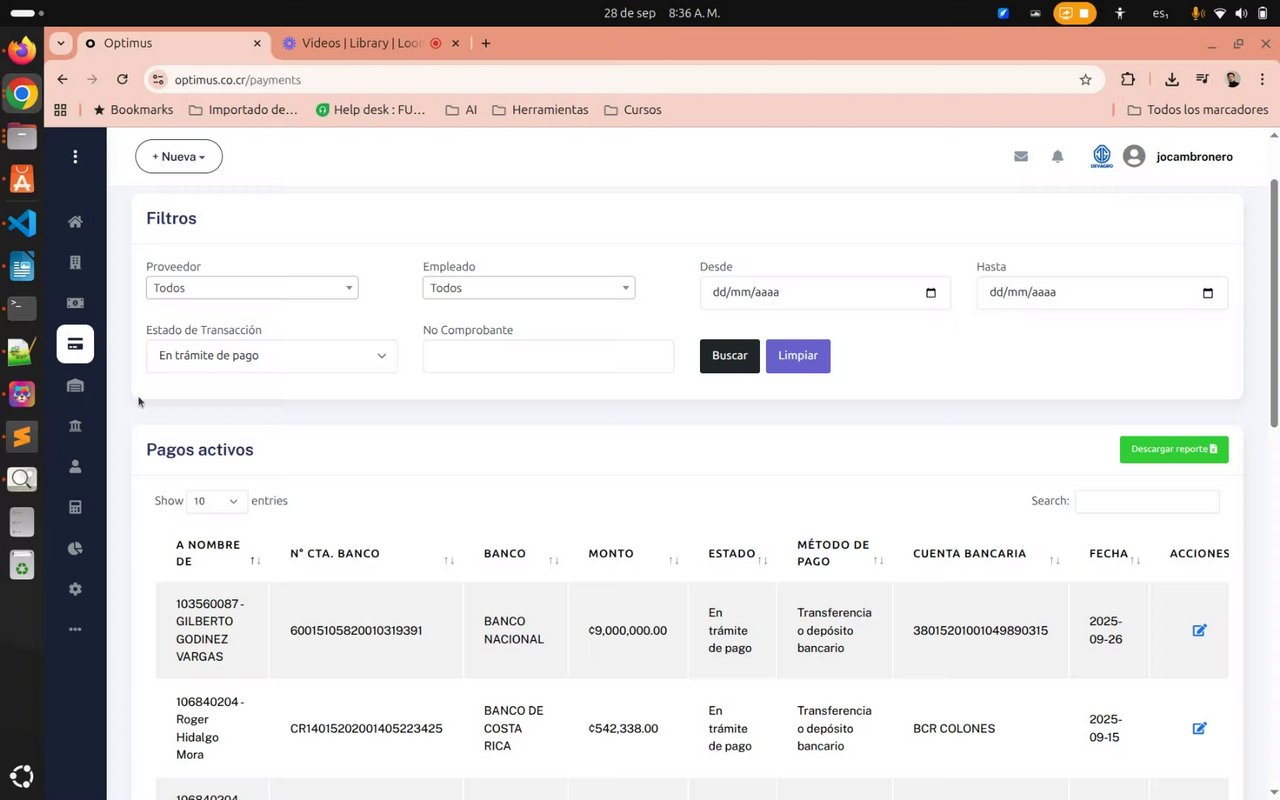Click the BCR COLONES cell
Image resolution: width=1280 pixels, height=800 pixels.
954,729
